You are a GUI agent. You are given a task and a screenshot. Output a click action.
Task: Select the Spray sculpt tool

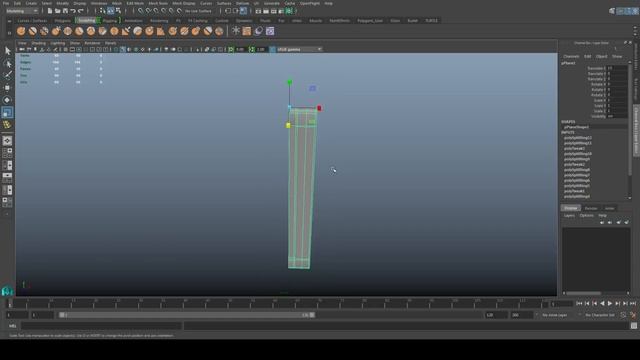click(x=102, y=31)
